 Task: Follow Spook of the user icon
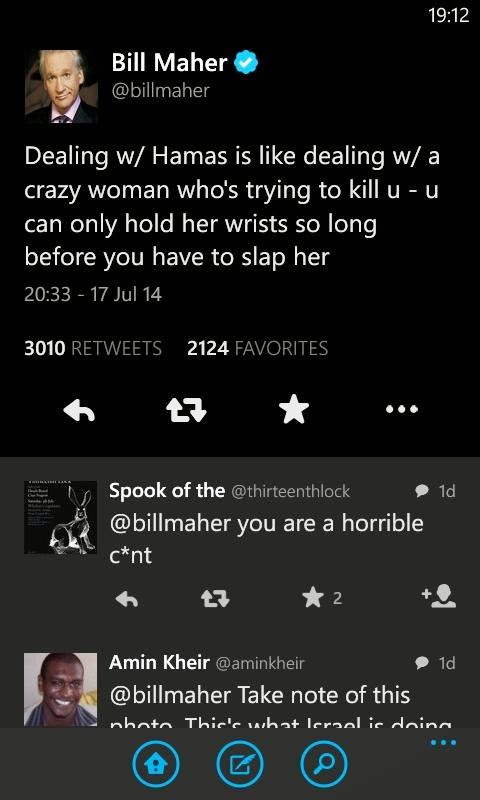point(439,597)
